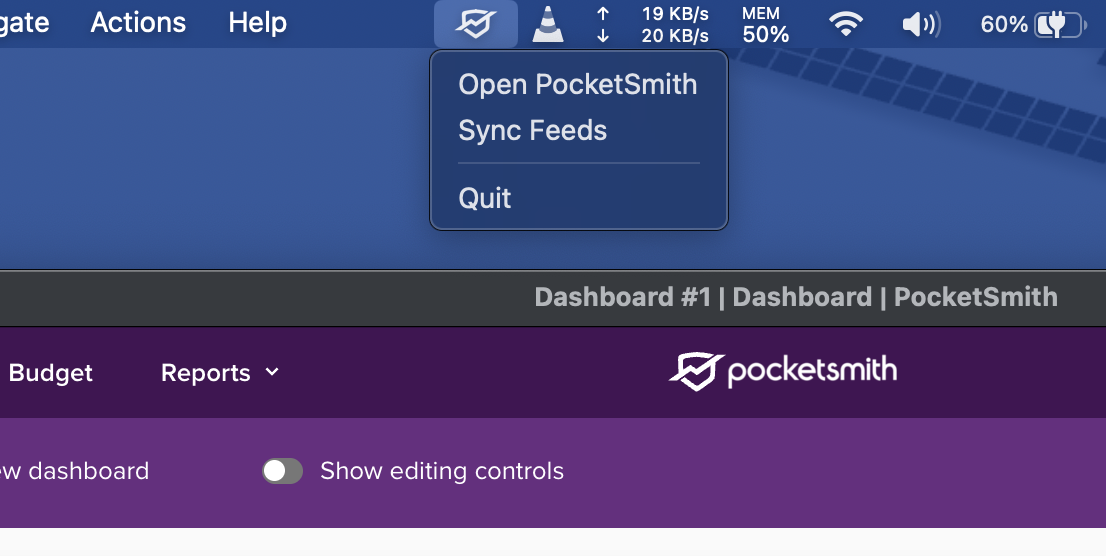Open the MEM 50% memory indicator
Image resolution: width=1106 pixels, height=556 pixels.
(766, 24)
